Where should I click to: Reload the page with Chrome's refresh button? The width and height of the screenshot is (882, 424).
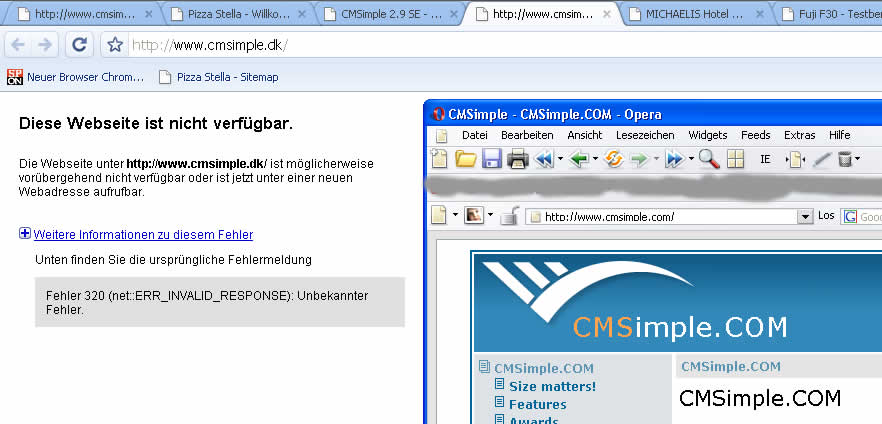click(79, 45)
